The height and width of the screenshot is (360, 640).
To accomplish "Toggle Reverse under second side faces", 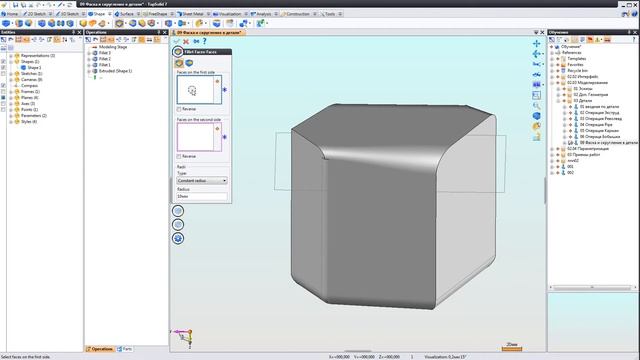I will (179, 157).
